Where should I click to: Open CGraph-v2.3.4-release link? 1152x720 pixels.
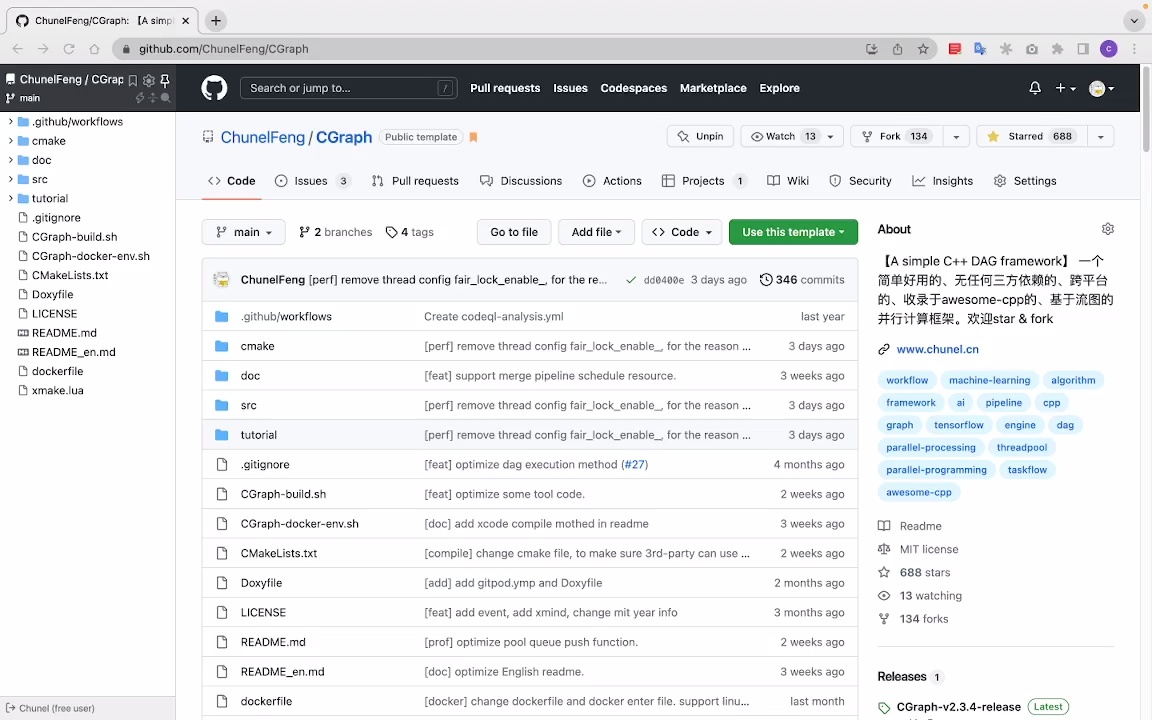[x=958, y=707]
